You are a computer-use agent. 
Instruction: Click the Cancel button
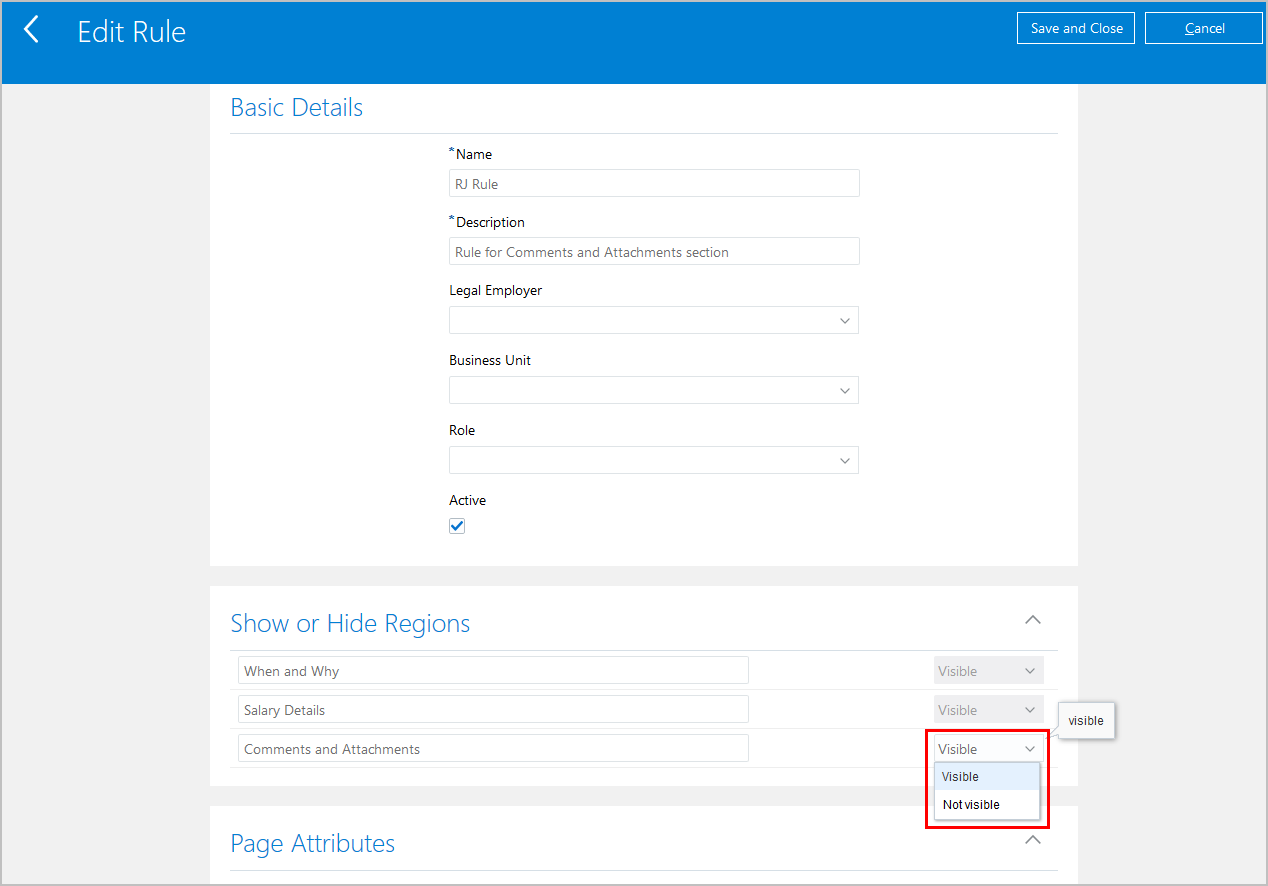click(x=1204, y=28)
